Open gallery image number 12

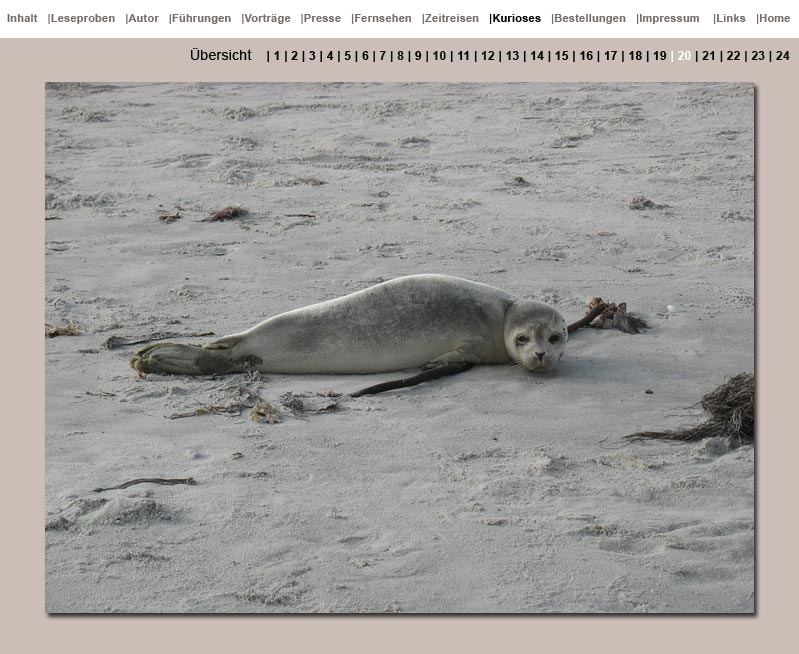coord(488,56)
